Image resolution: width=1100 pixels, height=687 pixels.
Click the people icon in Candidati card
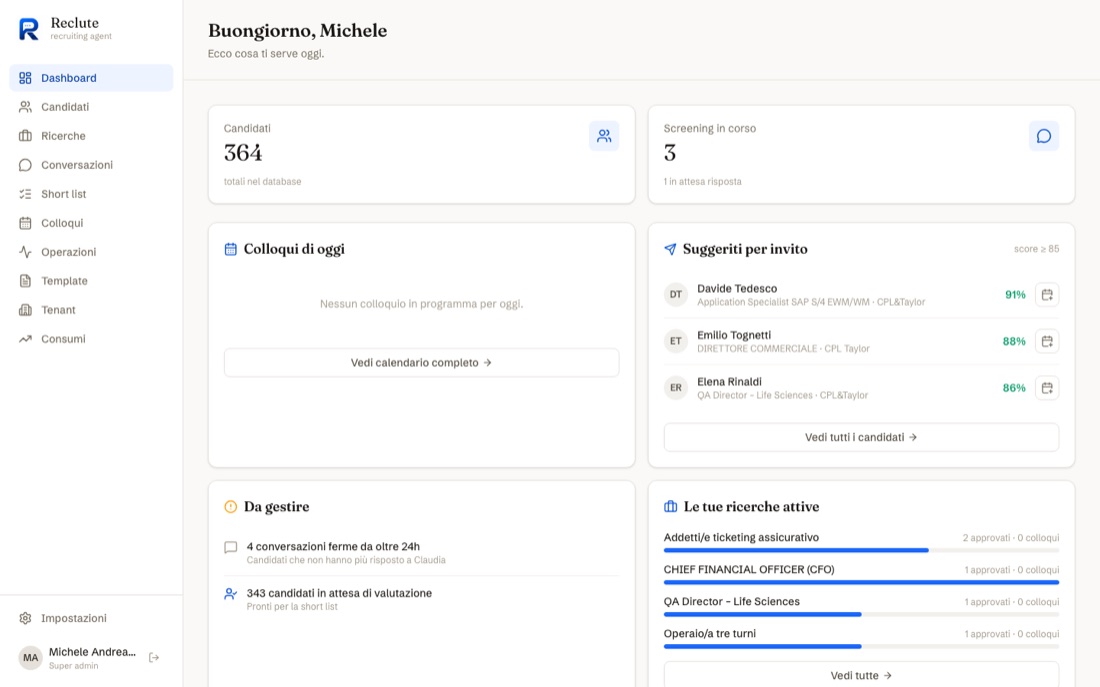click(x=604, y=136)
